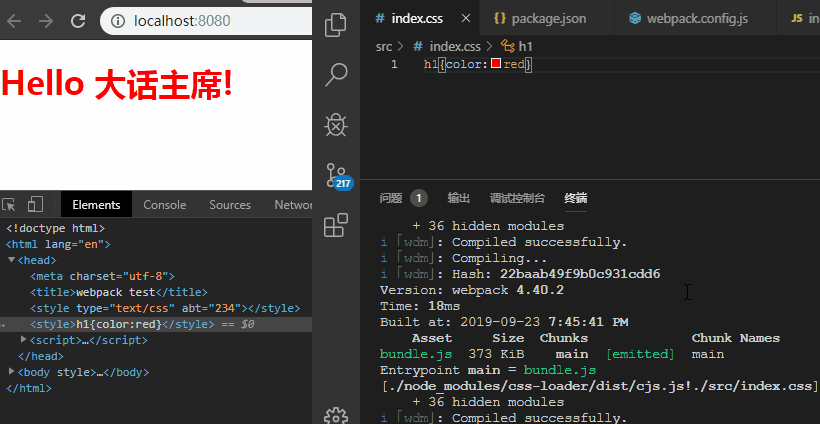The image size is (820, 424).
Task: Click Built at: 2019-09-23 7:45:41 PM line
Action: tap(504, 322)
